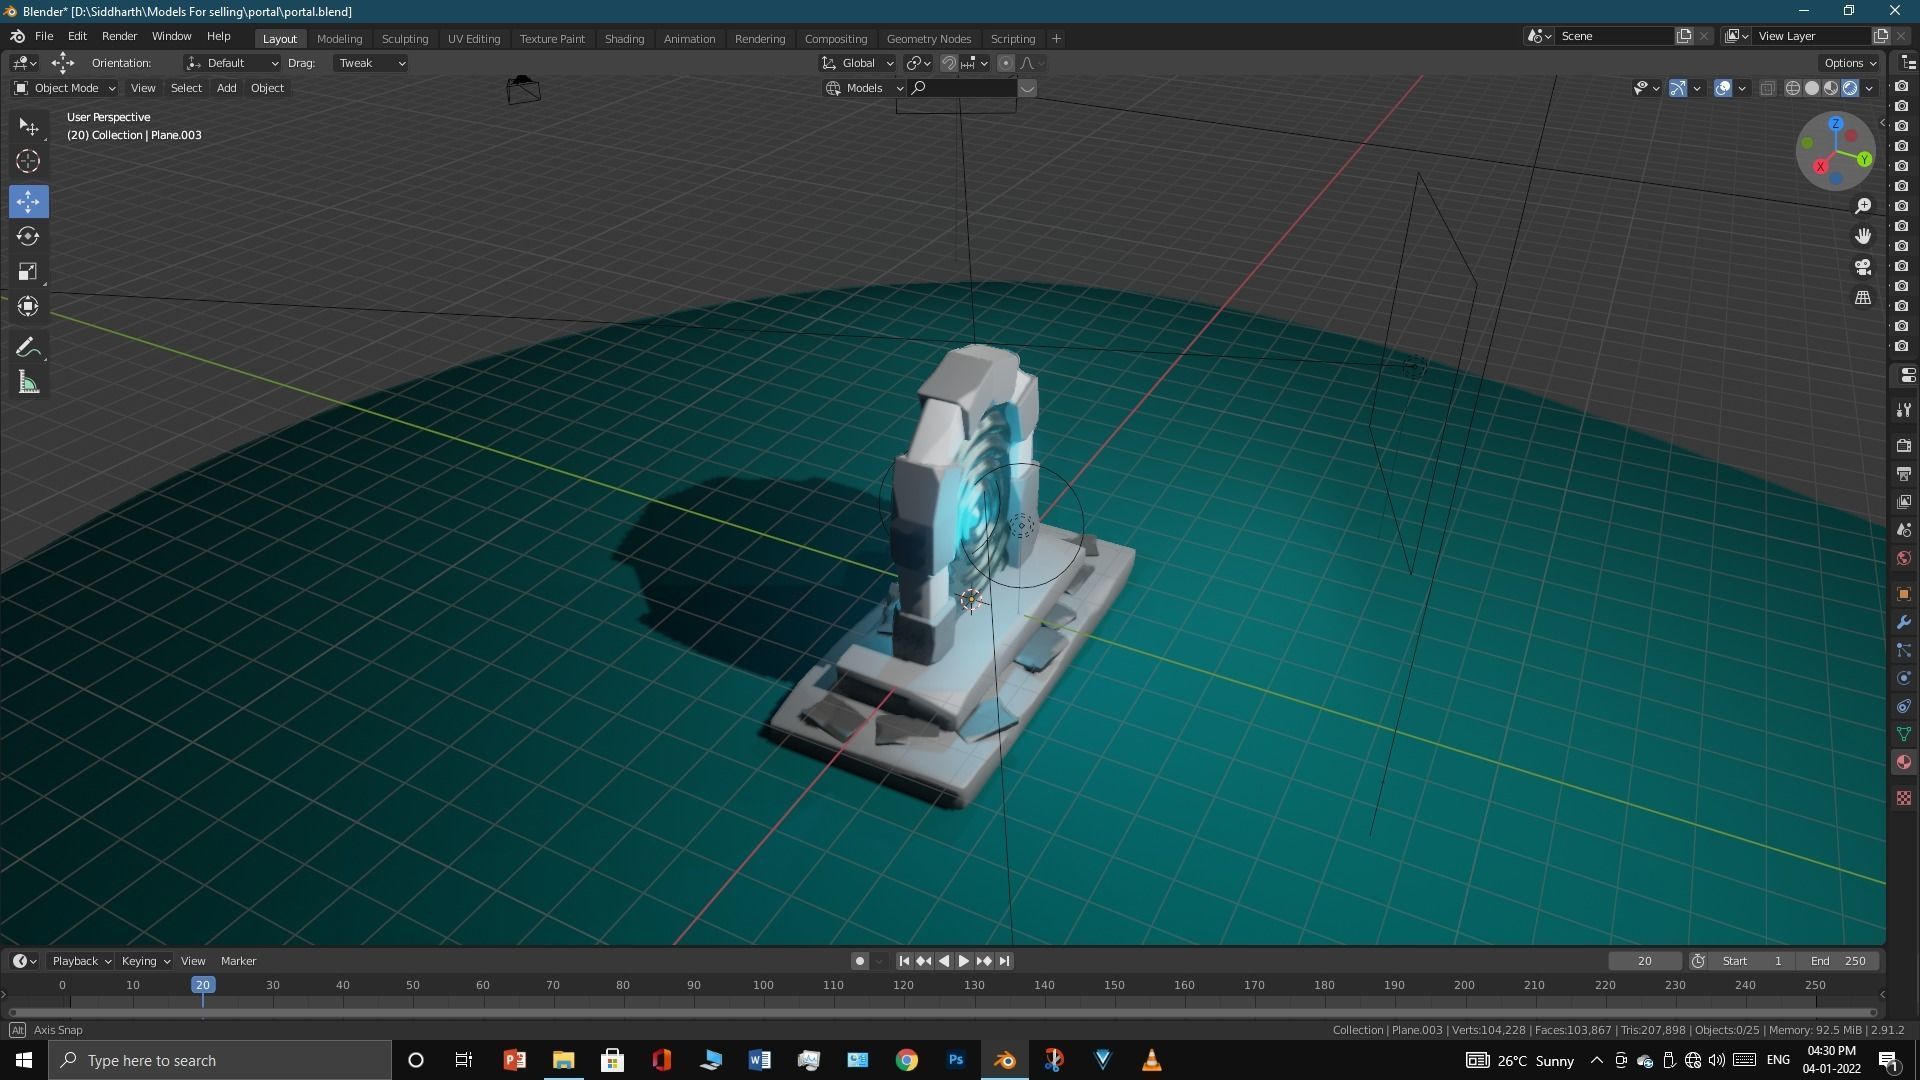Click the End frame field 250
The image size is (1920, 1080).
pyautogui.click(x=1837, y=961)
